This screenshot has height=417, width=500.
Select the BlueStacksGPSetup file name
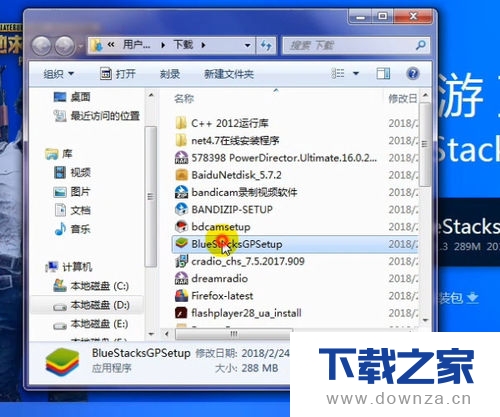point(237,244)
